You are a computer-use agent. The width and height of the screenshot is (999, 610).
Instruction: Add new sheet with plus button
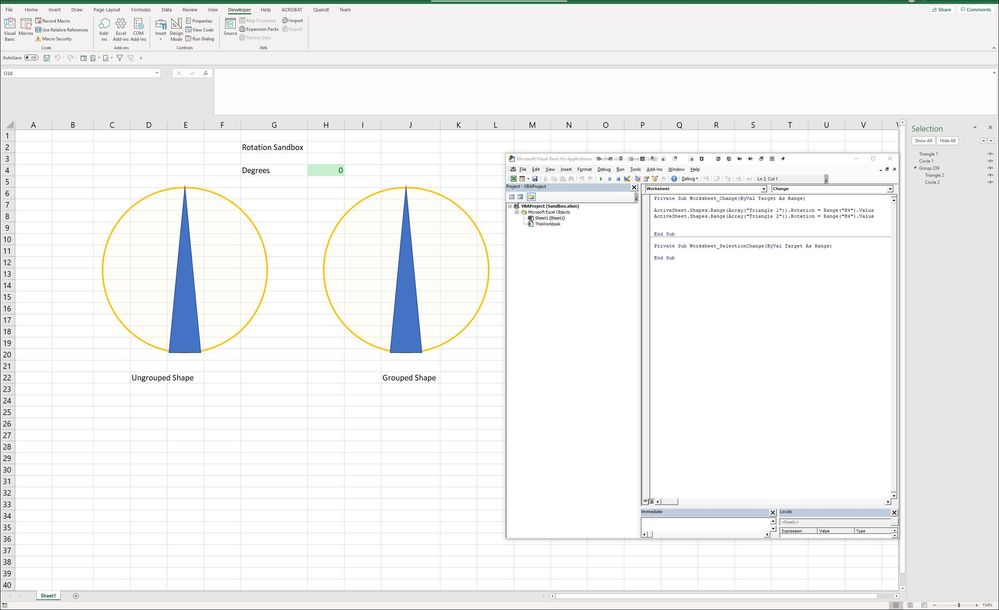pos(76,596)
